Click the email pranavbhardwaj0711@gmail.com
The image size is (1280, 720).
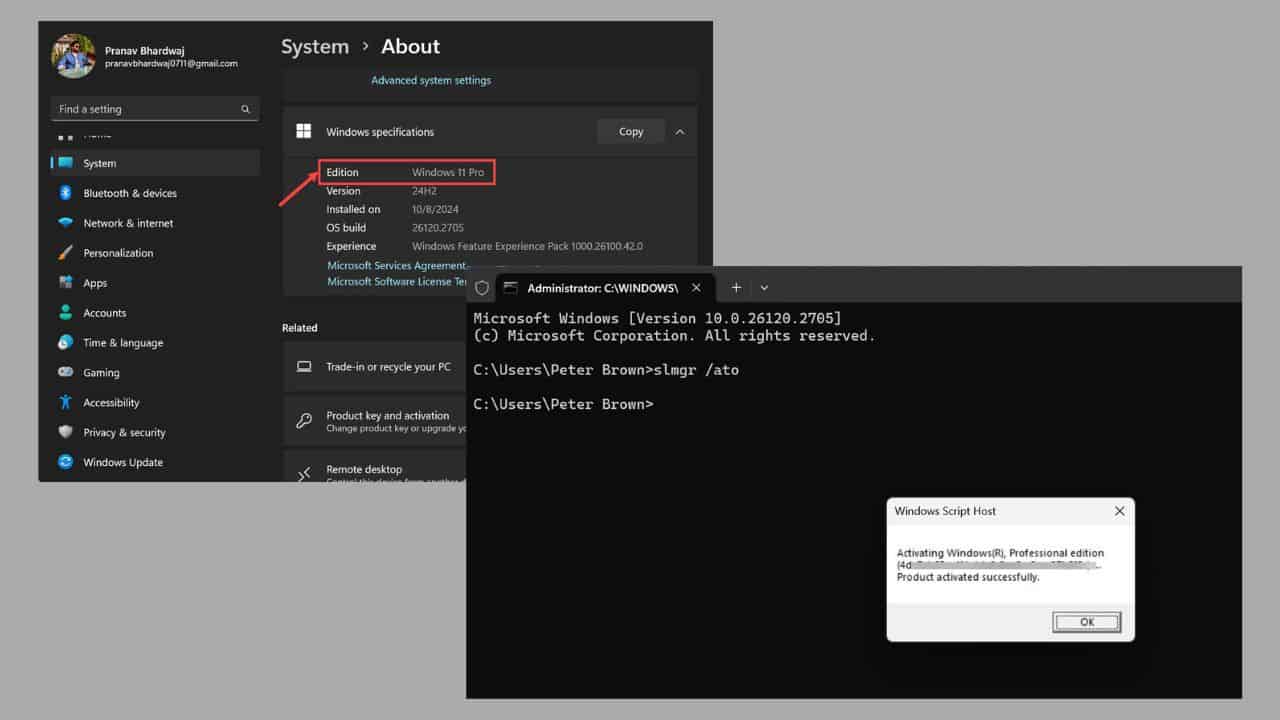pos(171,63)
